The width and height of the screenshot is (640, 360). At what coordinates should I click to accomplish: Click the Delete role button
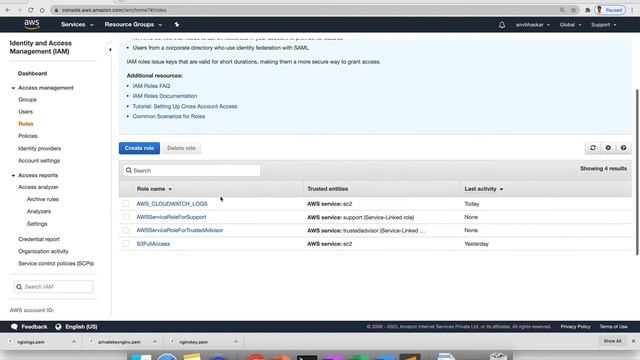181,148
